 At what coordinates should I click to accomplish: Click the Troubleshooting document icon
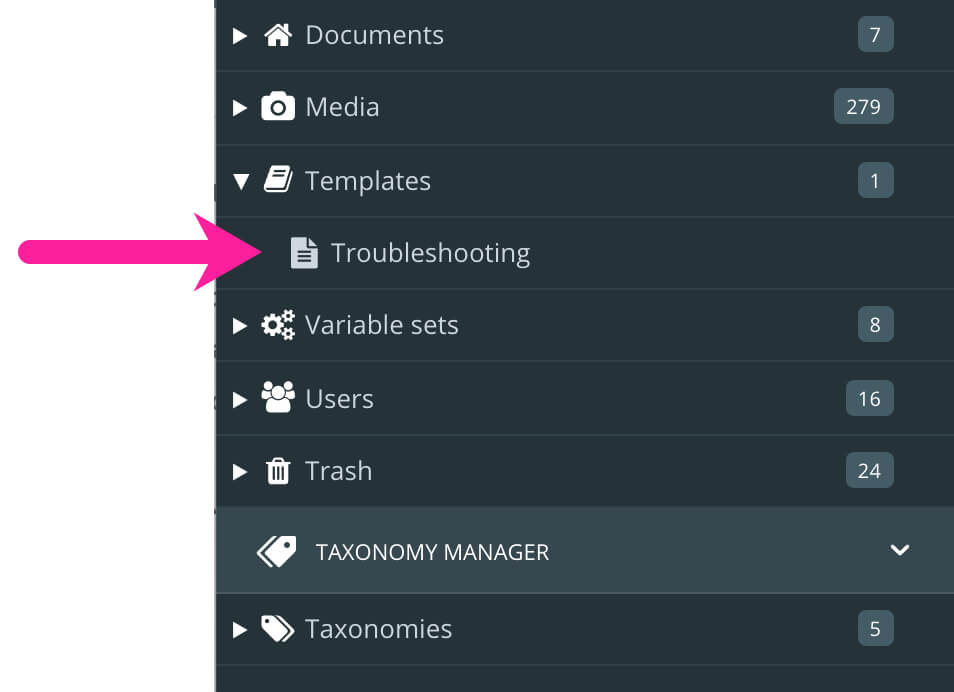[306, 252]
